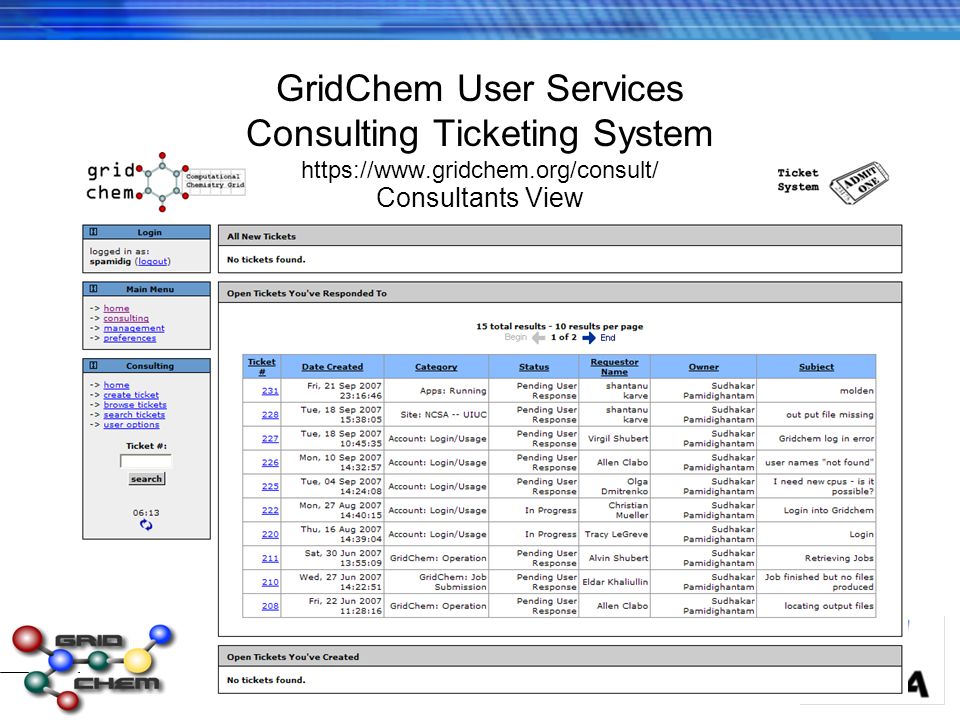Open preferences in Main Menu

(130, 338)
